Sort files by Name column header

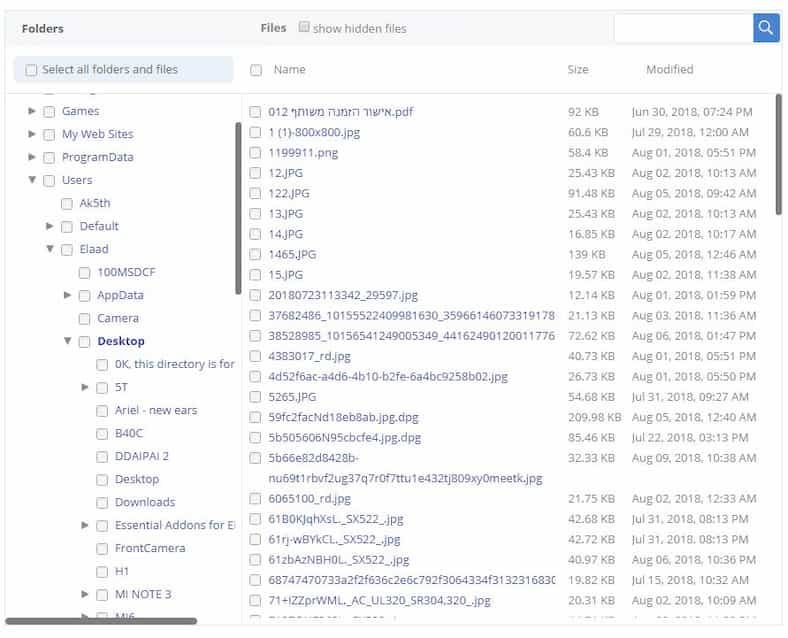click(289, 70)
